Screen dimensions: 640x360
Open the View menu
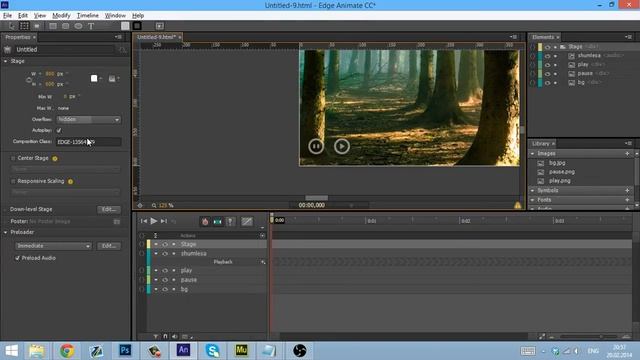click(x=40, y=16)
